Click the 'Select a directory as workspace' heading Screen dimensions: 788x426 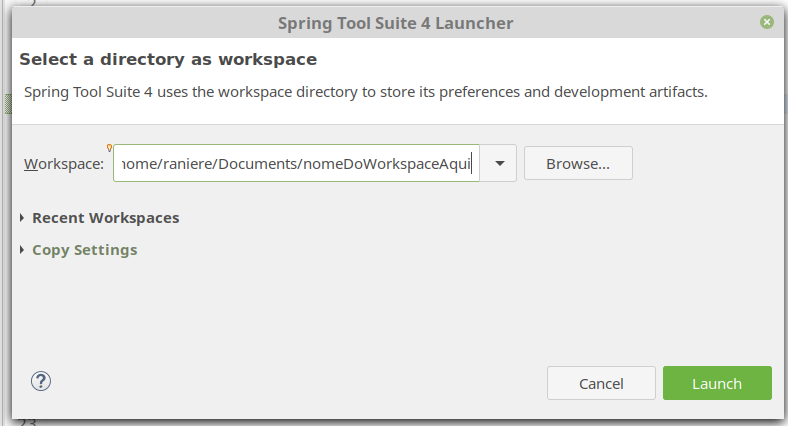pos(168,60)
